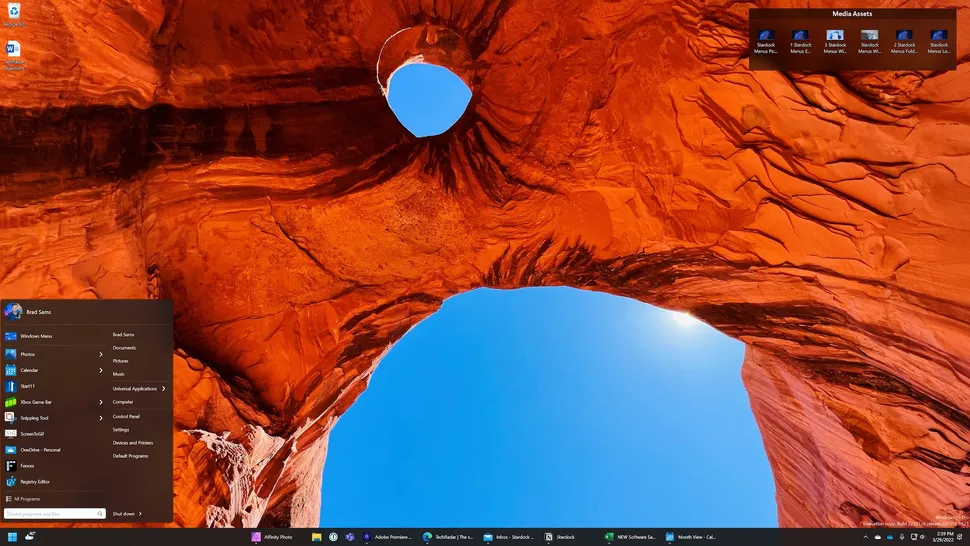Open File Explorer from the taskbar
Screen dimensions: 970x546
317,537
